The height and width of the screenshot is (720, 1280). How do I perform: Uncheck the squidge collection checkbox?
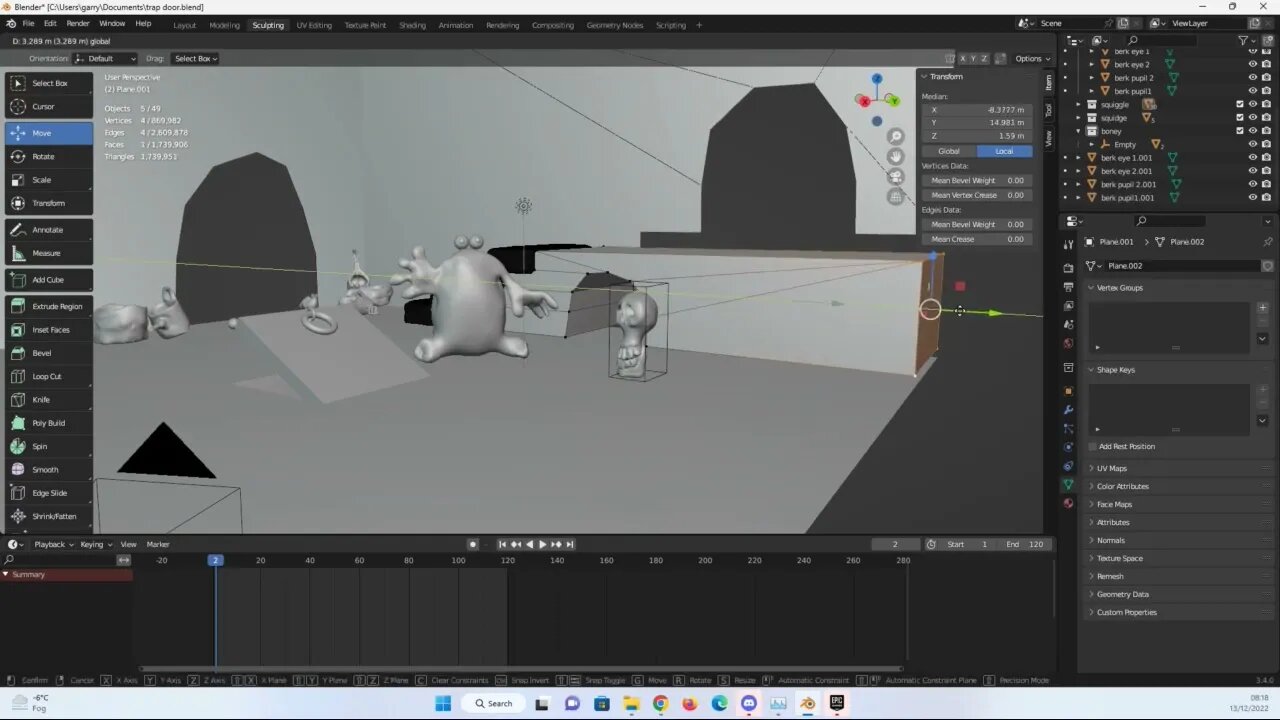tap(1240, 117)
